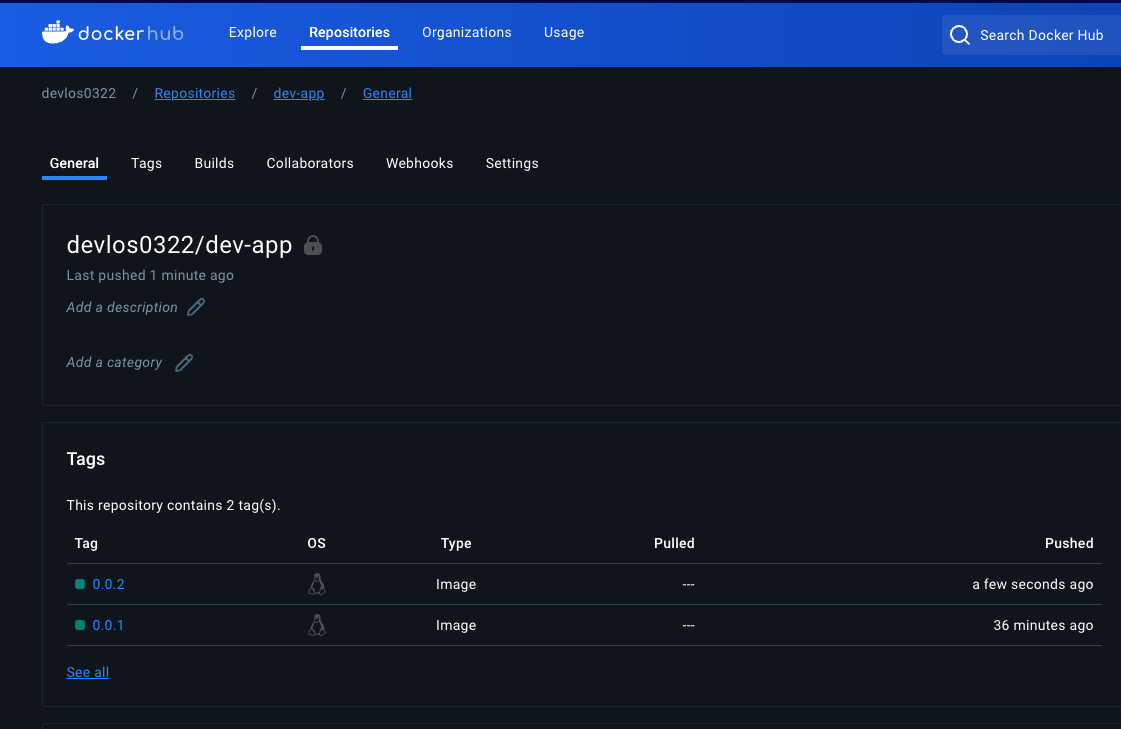Click the Type column header
Screen dimensions: 1121x729
(456, 543)
